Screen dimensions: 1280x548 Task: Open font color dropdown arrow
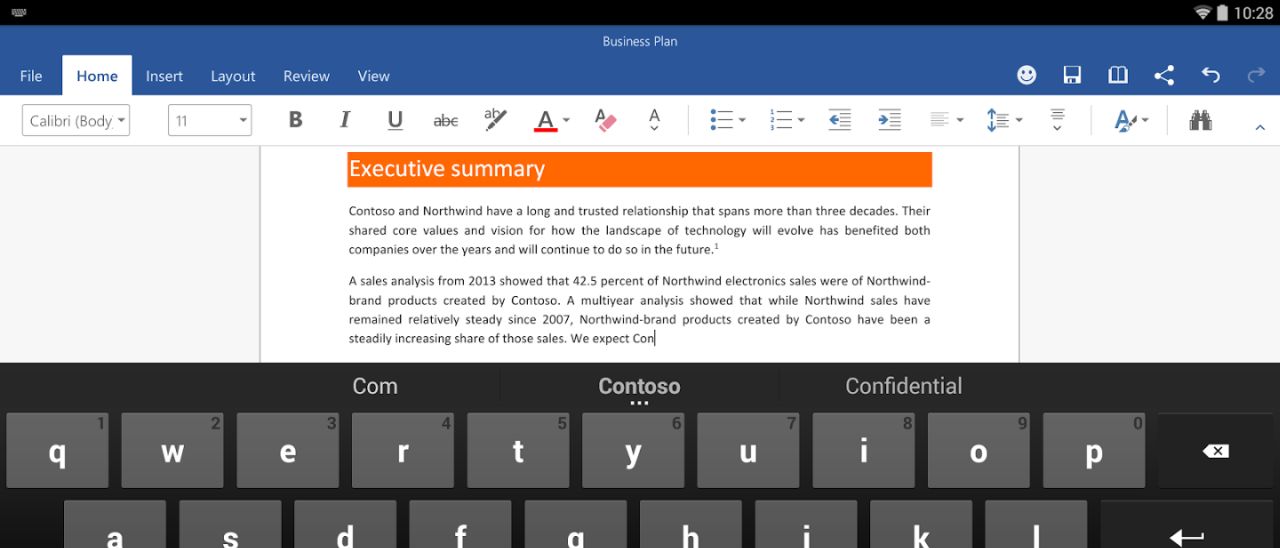pyautogui.click(x=566, y=120)
